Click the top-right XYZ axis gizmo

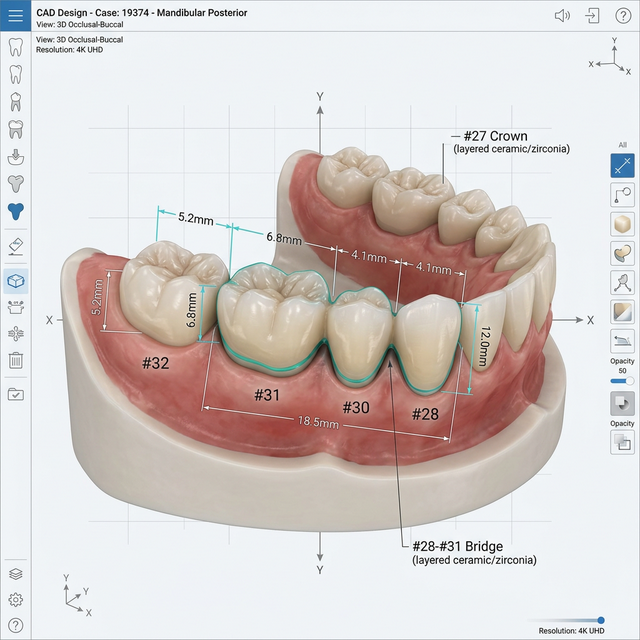click(x=611, y=57)
